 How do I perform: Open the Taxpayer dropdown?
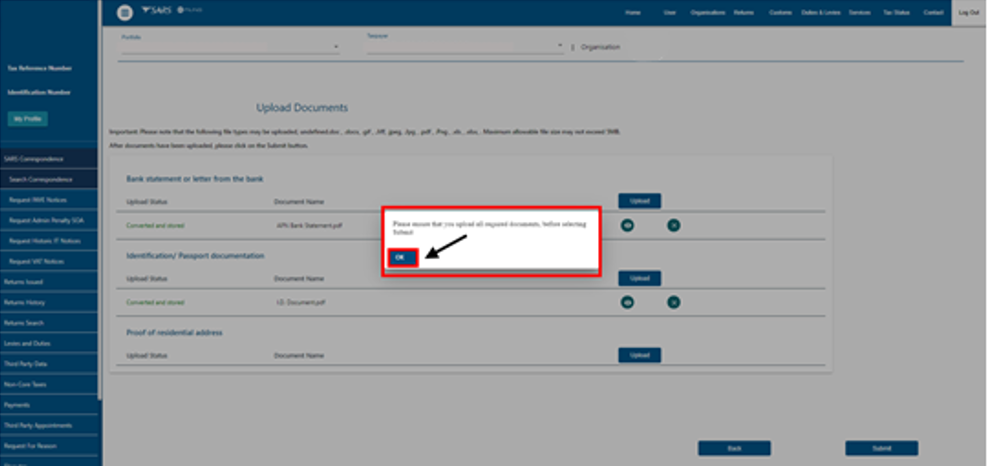click(465, 47)
